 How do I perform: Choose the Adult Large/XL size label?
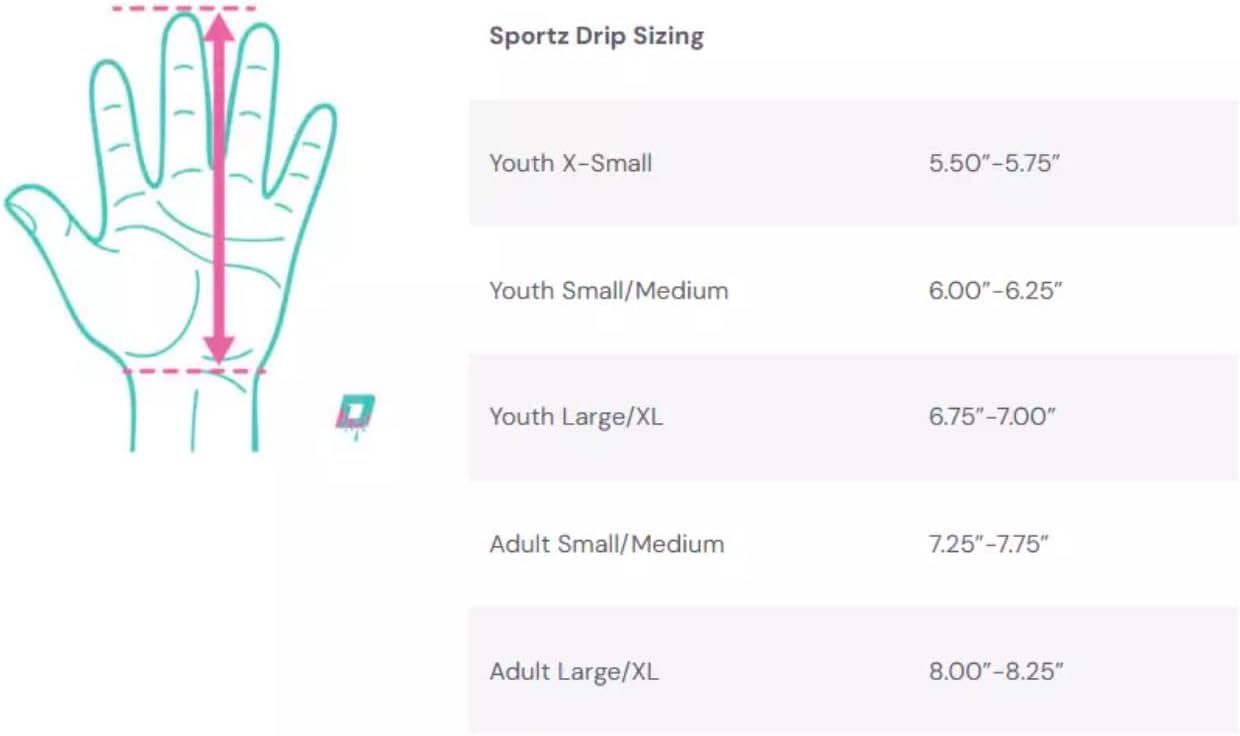(574, 671)
